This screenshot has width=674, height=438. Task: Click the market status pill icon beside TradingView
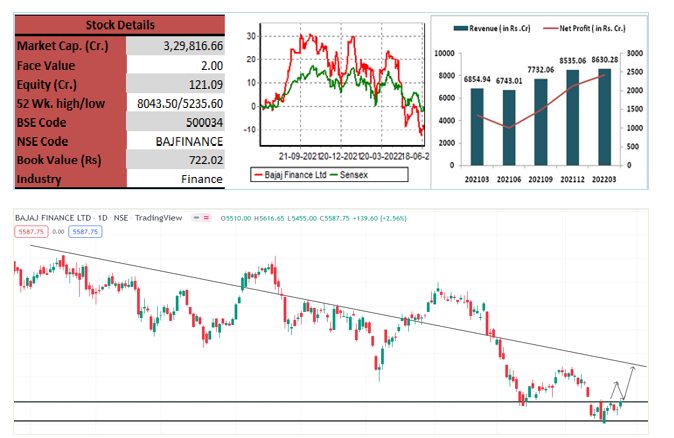201,218
